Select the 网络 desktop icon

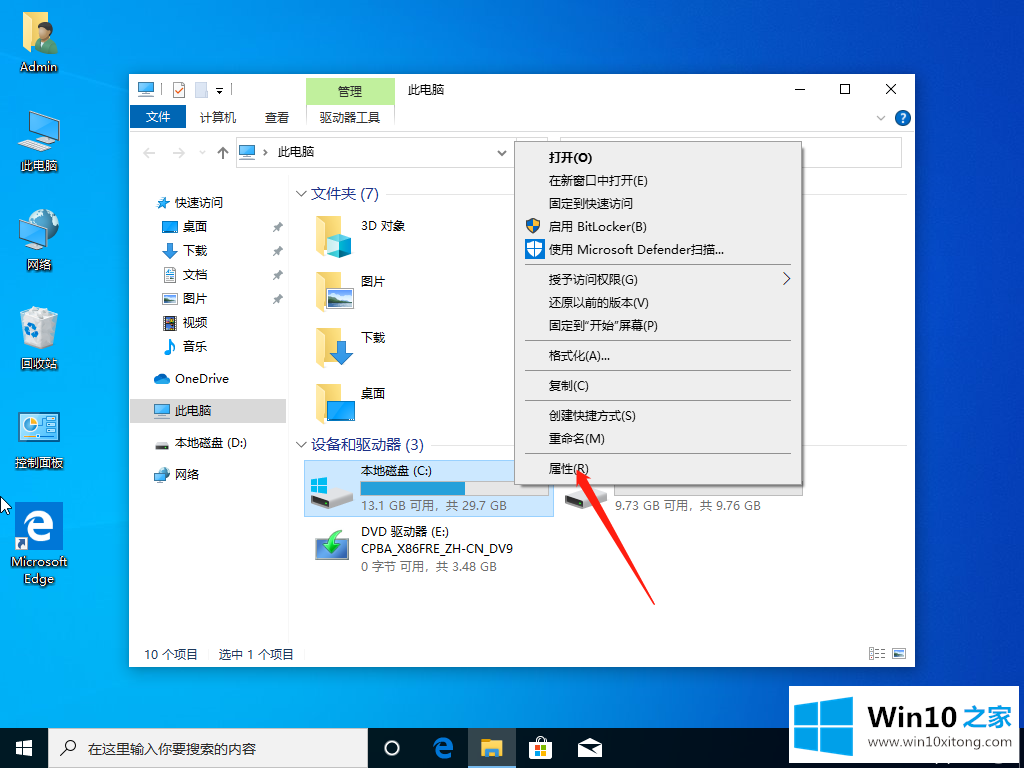39,240
